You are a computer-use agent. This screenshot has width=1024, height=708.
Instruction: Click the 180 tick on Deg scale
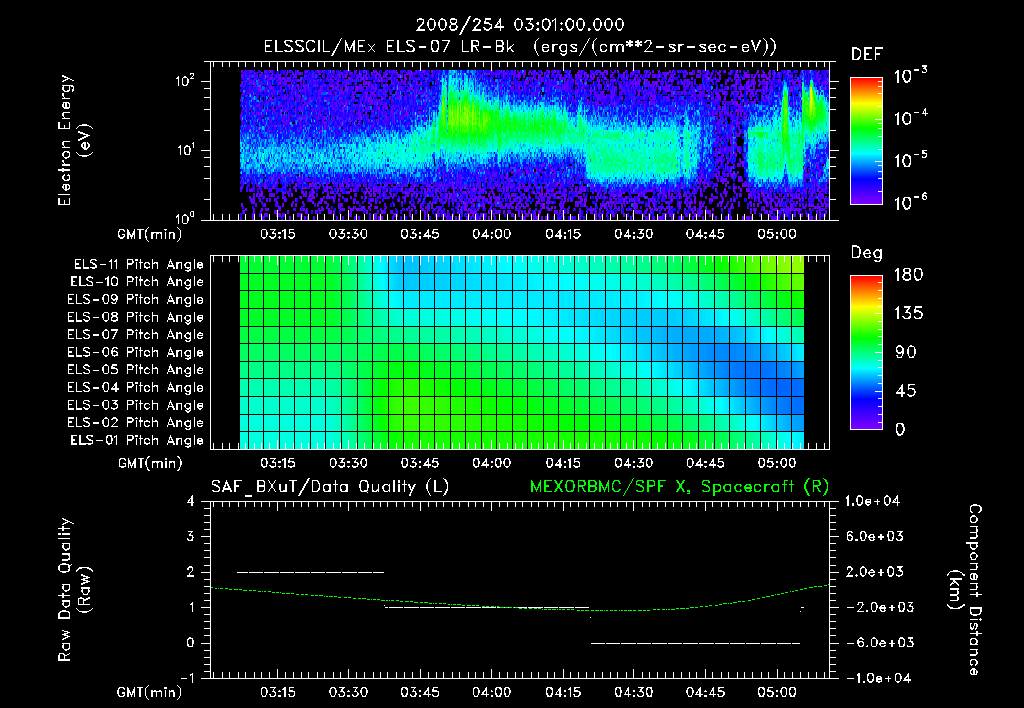tap(908, 274)
